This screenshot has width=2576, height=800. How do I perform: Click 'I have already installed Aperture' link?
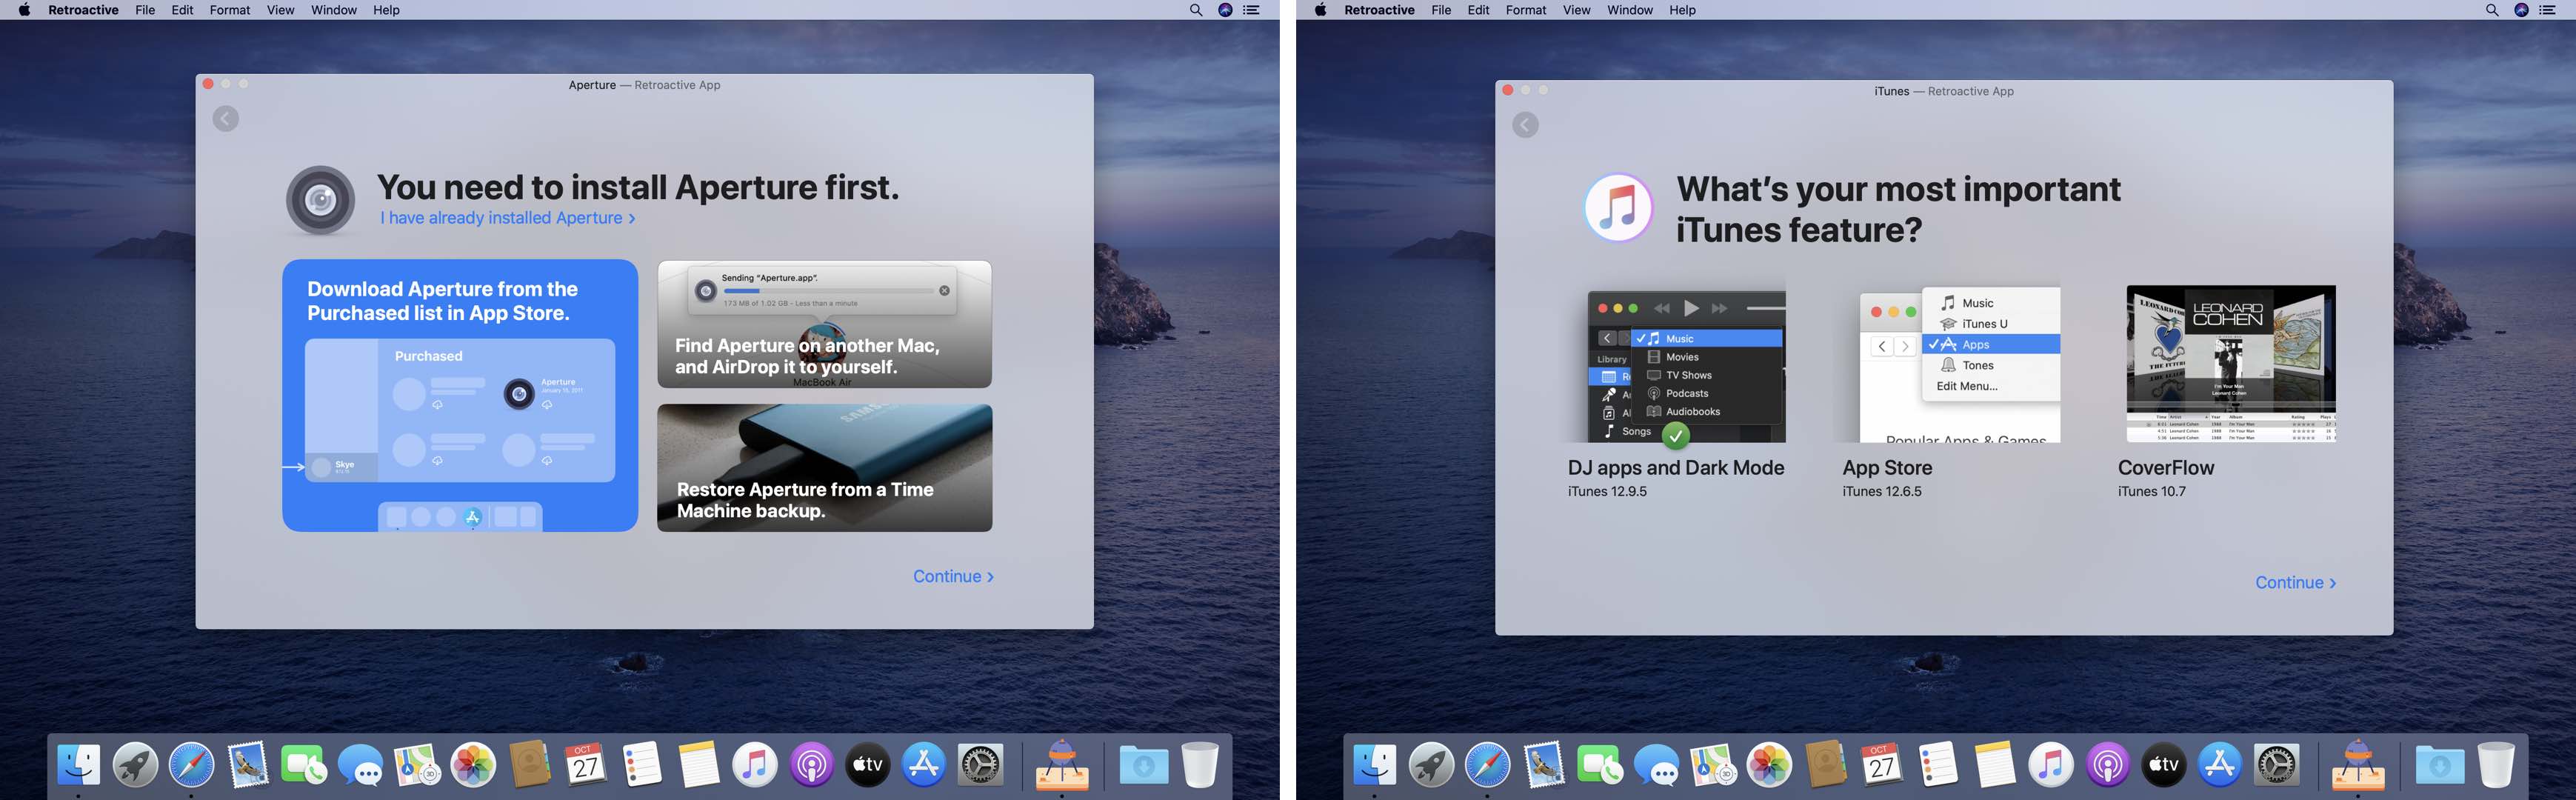click(507, 218)
